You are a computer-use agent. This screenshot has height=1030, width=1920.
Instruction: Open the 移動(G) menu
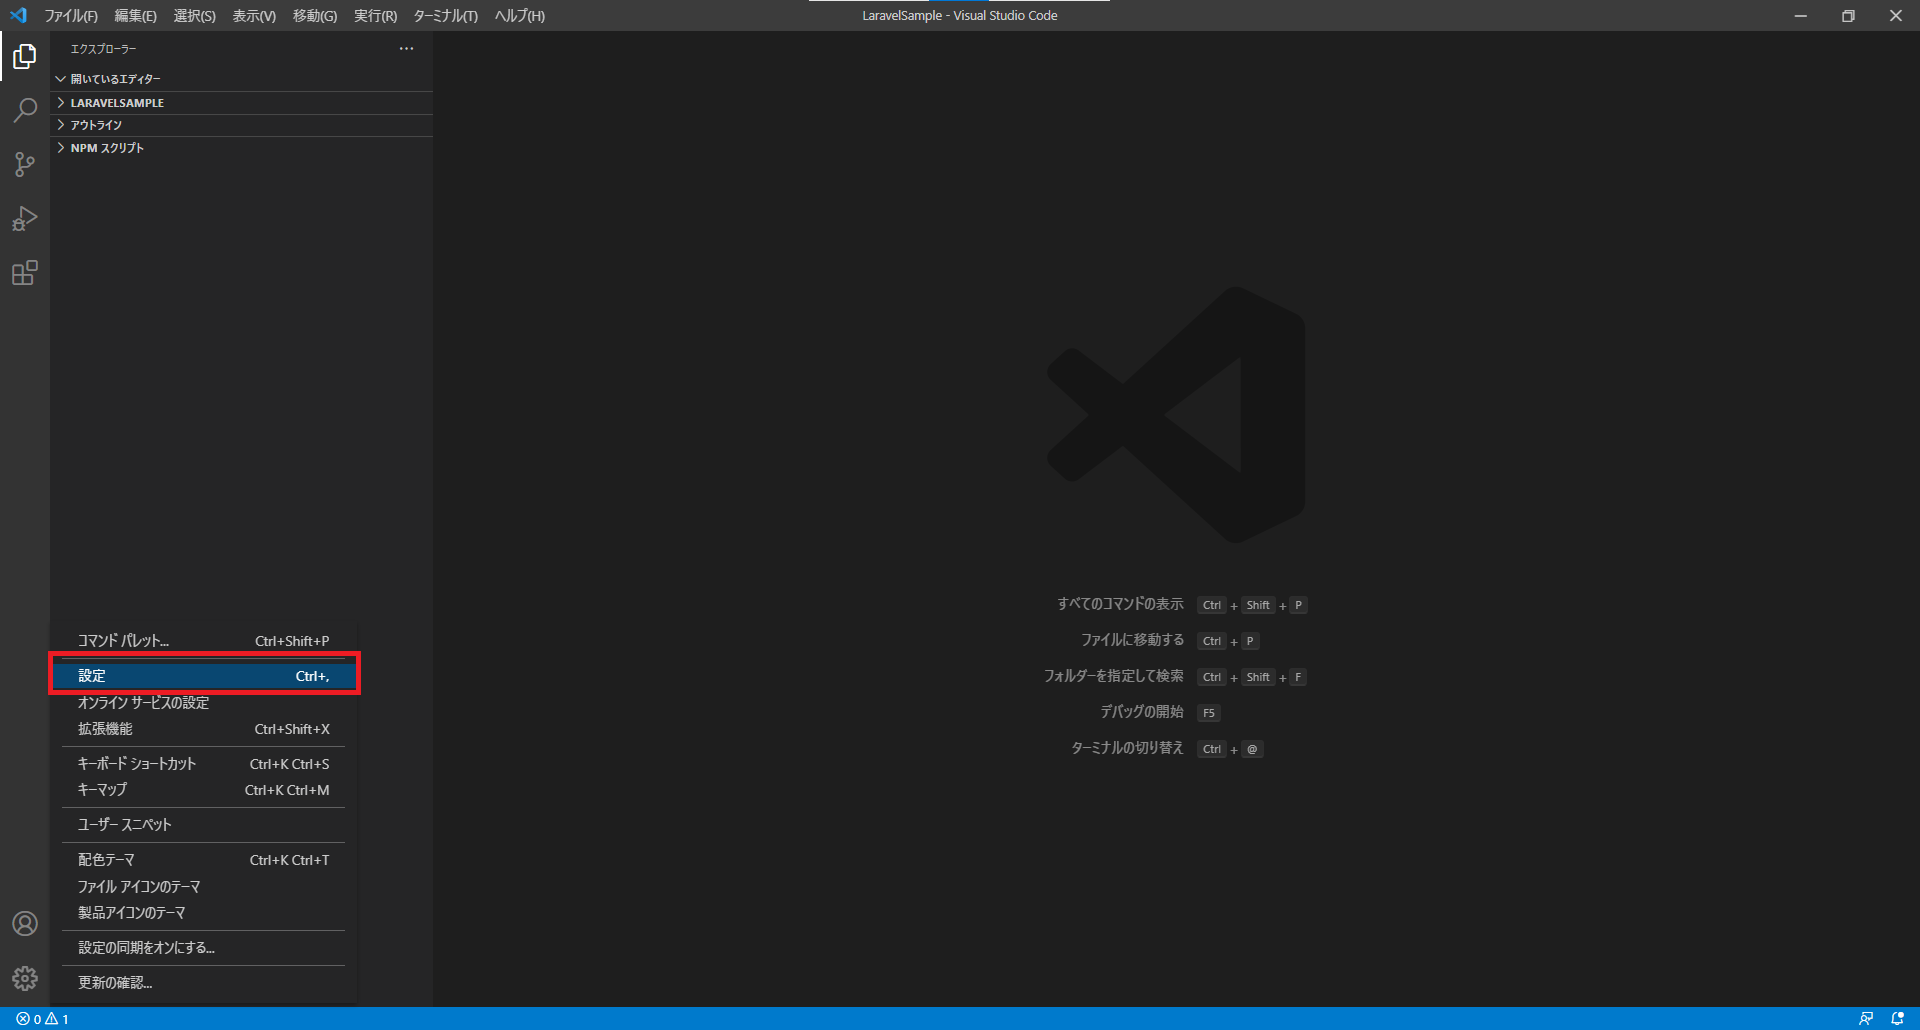[x=314, y=15]
